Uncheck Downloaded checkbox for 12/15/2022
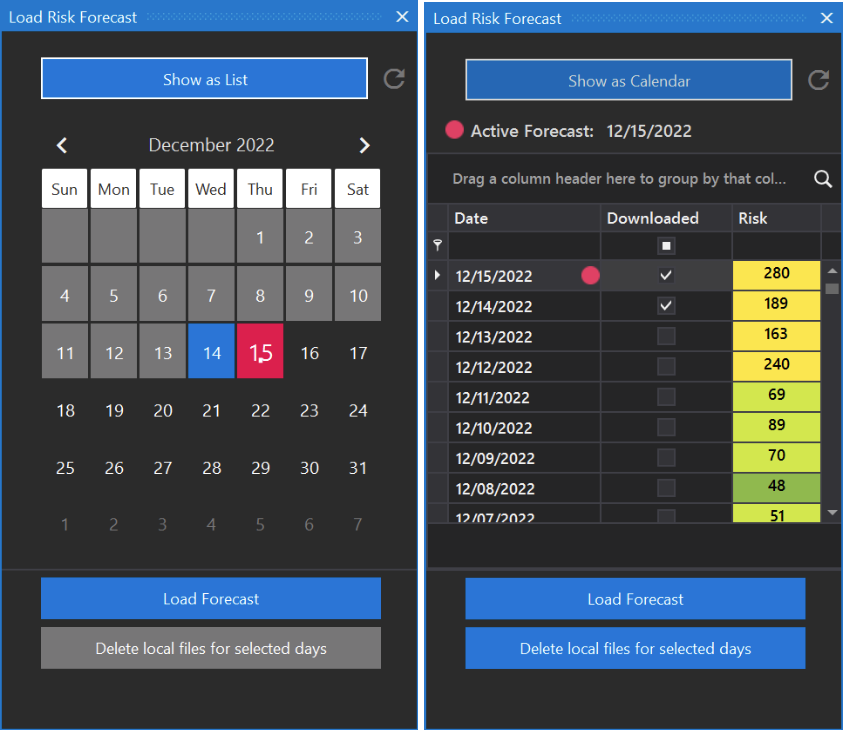 tap(666, 275)
